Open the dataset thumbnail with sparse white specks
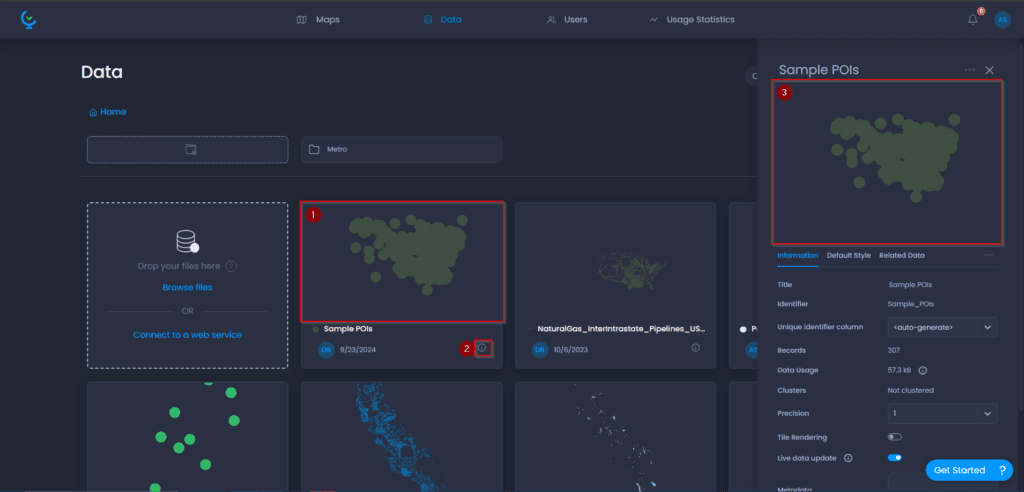 615,436
